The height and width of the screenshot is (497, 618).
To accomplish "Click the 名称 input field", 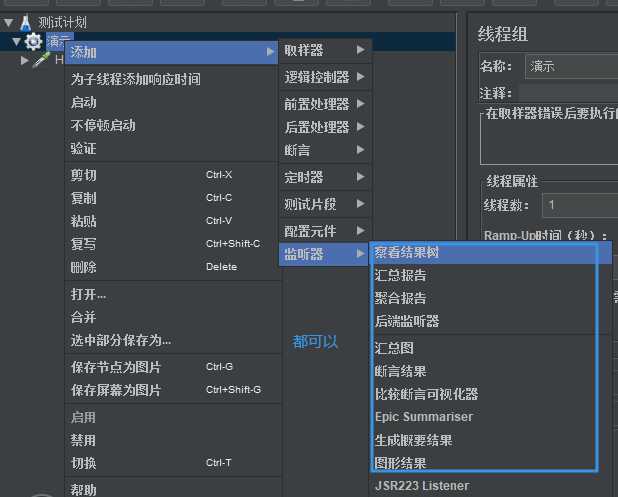I will [572, 67].
